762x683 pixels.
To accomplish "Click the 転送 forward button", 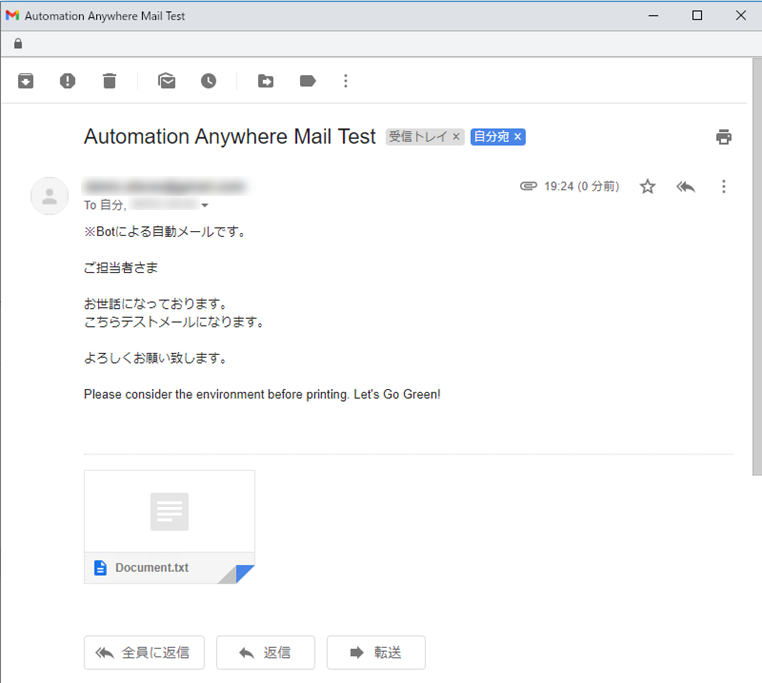I will click(376, 652).
